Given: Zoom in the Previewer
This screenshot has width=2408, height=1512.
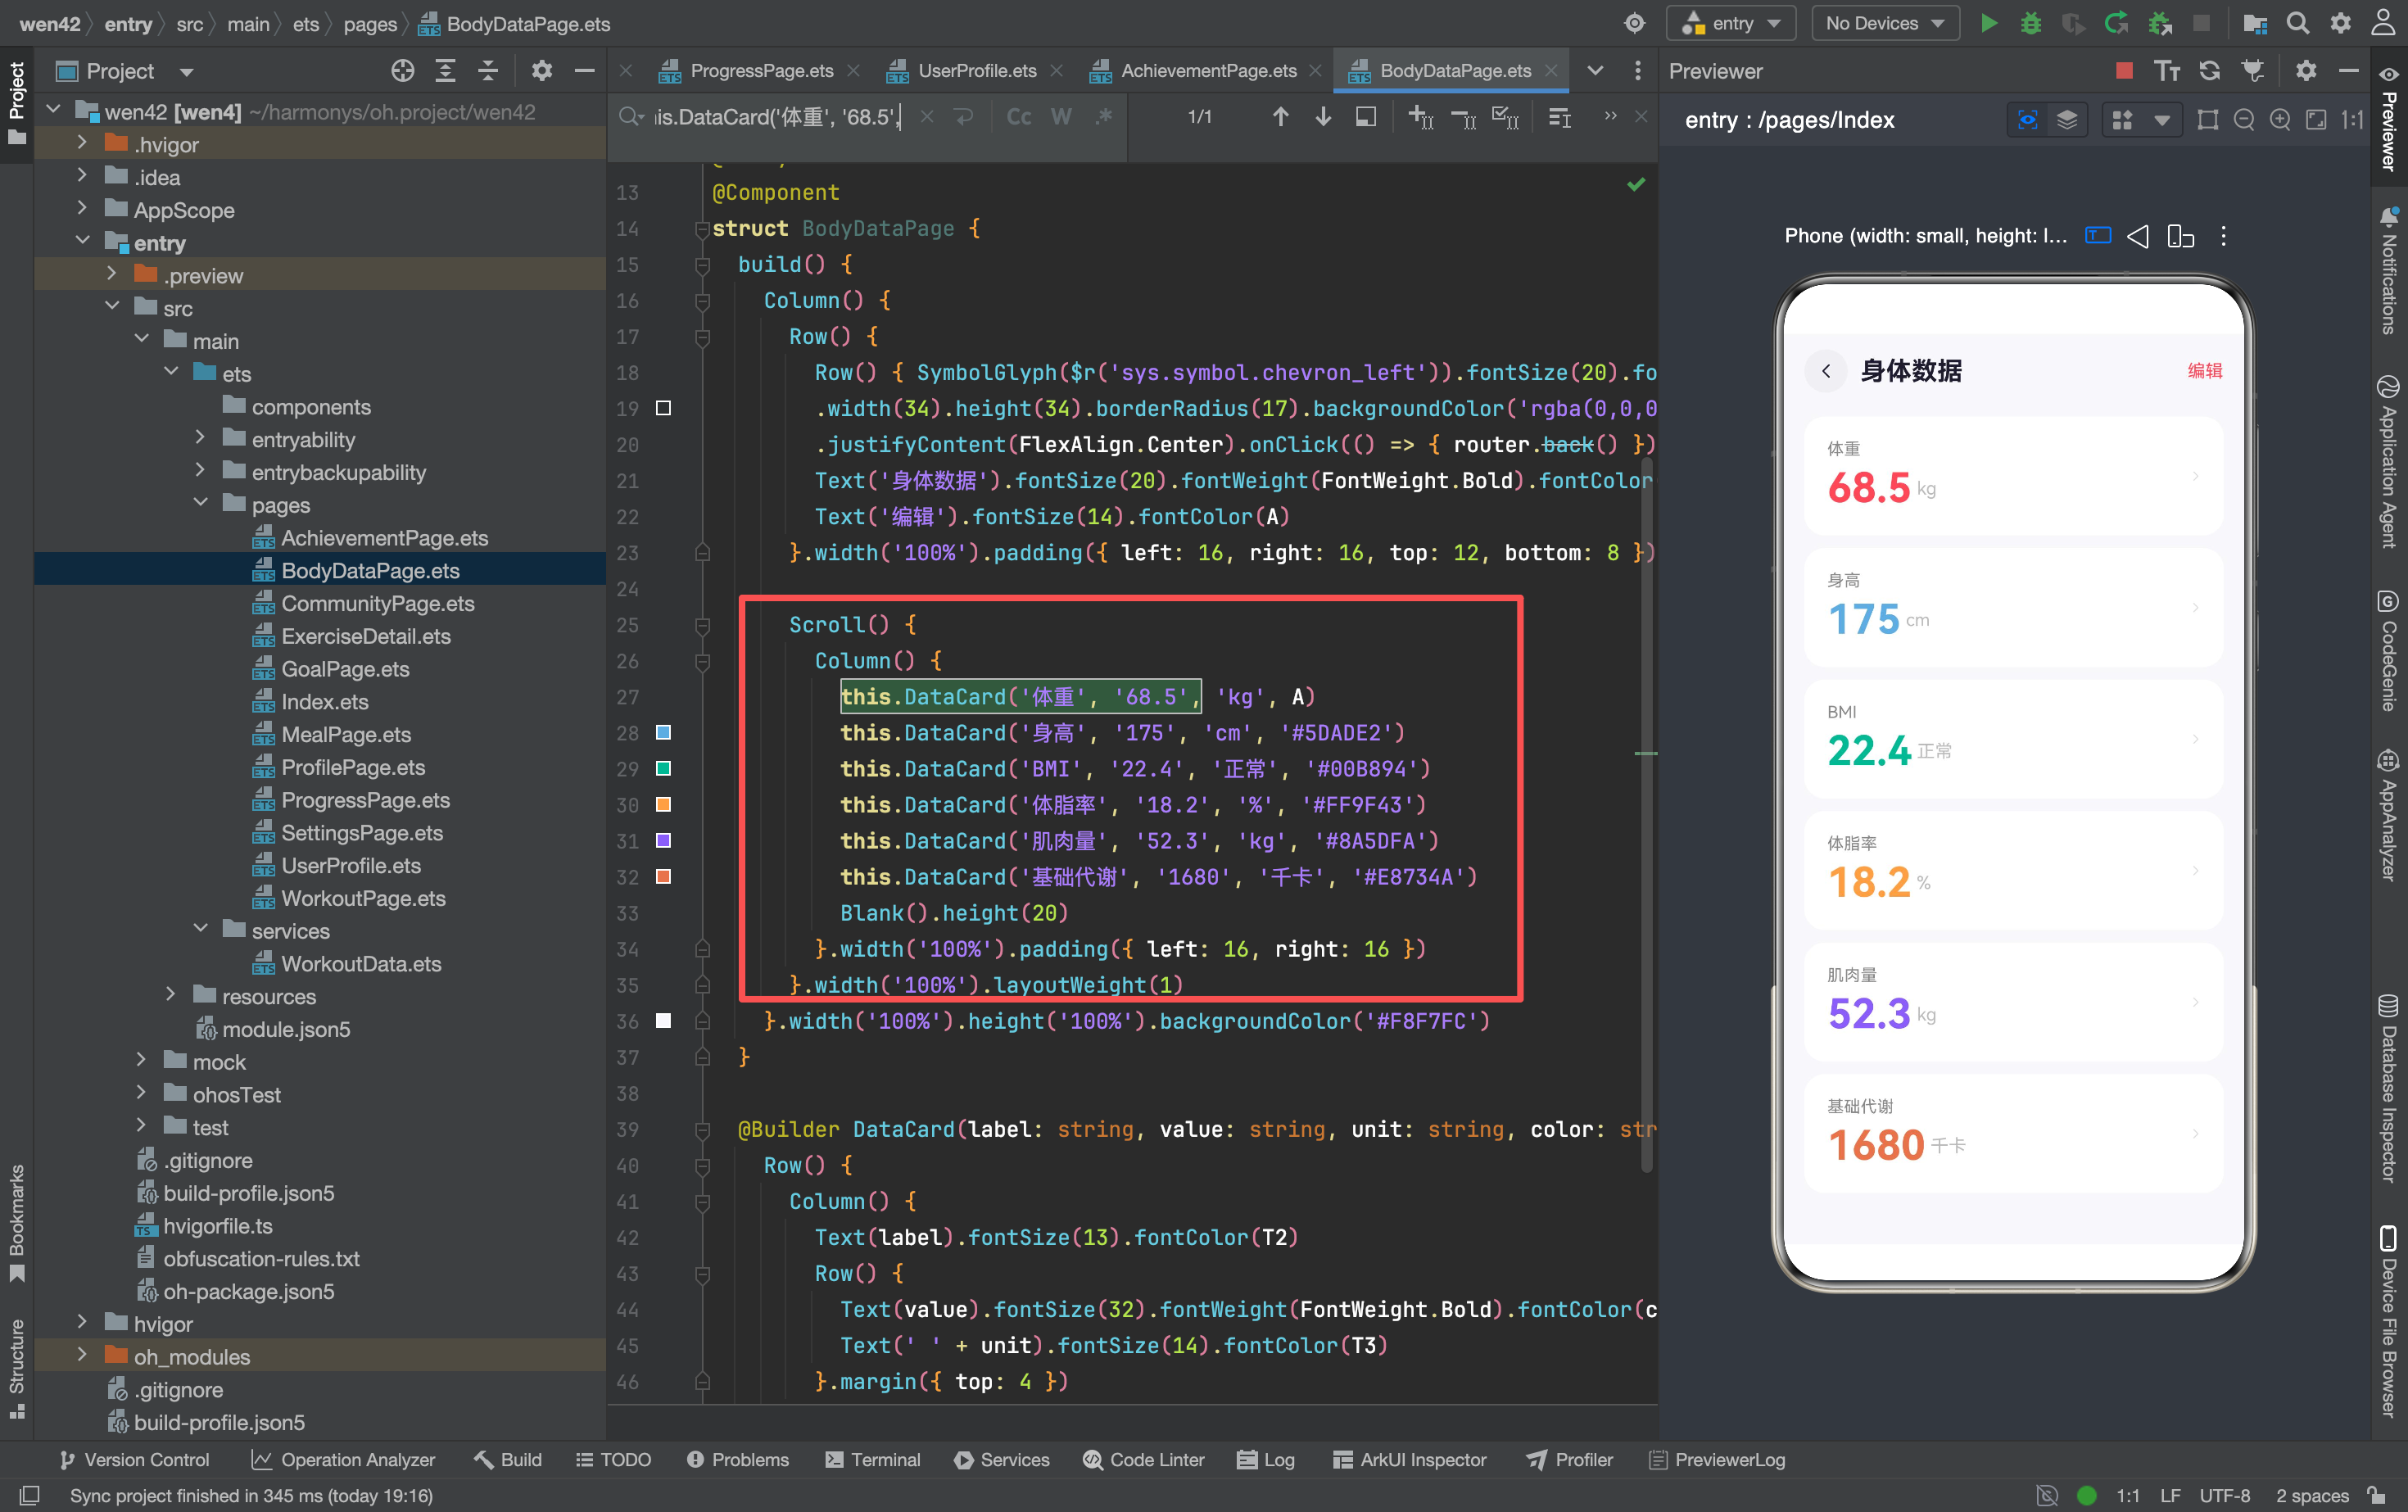Looking at the screenshot, I should pyautogui.click(x=2280, y=120).
